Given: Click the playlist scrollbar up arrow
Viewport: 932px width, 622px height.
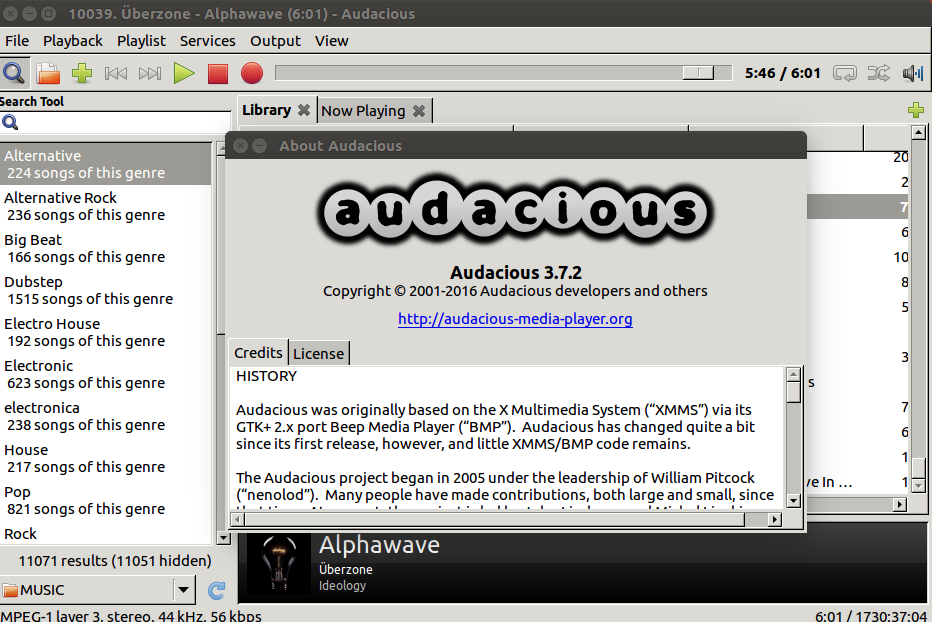Looking at the screenshot, I should (919, 133).
